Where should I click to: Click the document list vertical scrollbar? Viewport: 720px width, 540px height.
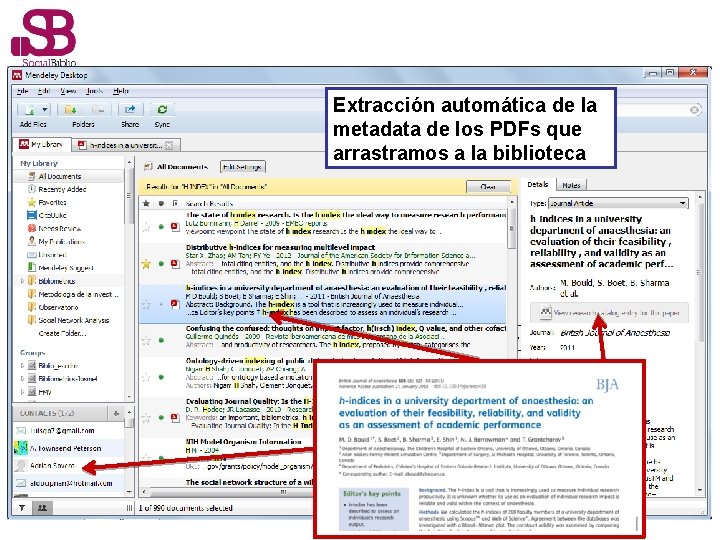point(512,230)
